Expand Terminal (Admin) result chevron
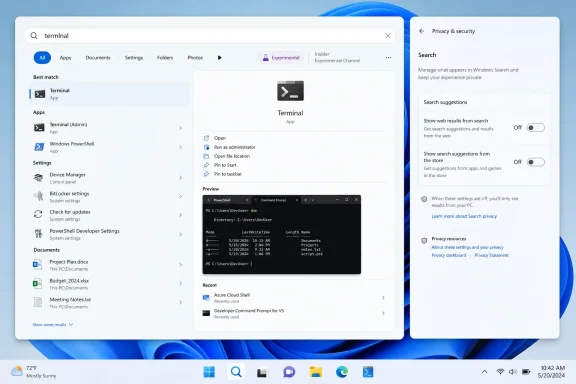 (180, 128)
